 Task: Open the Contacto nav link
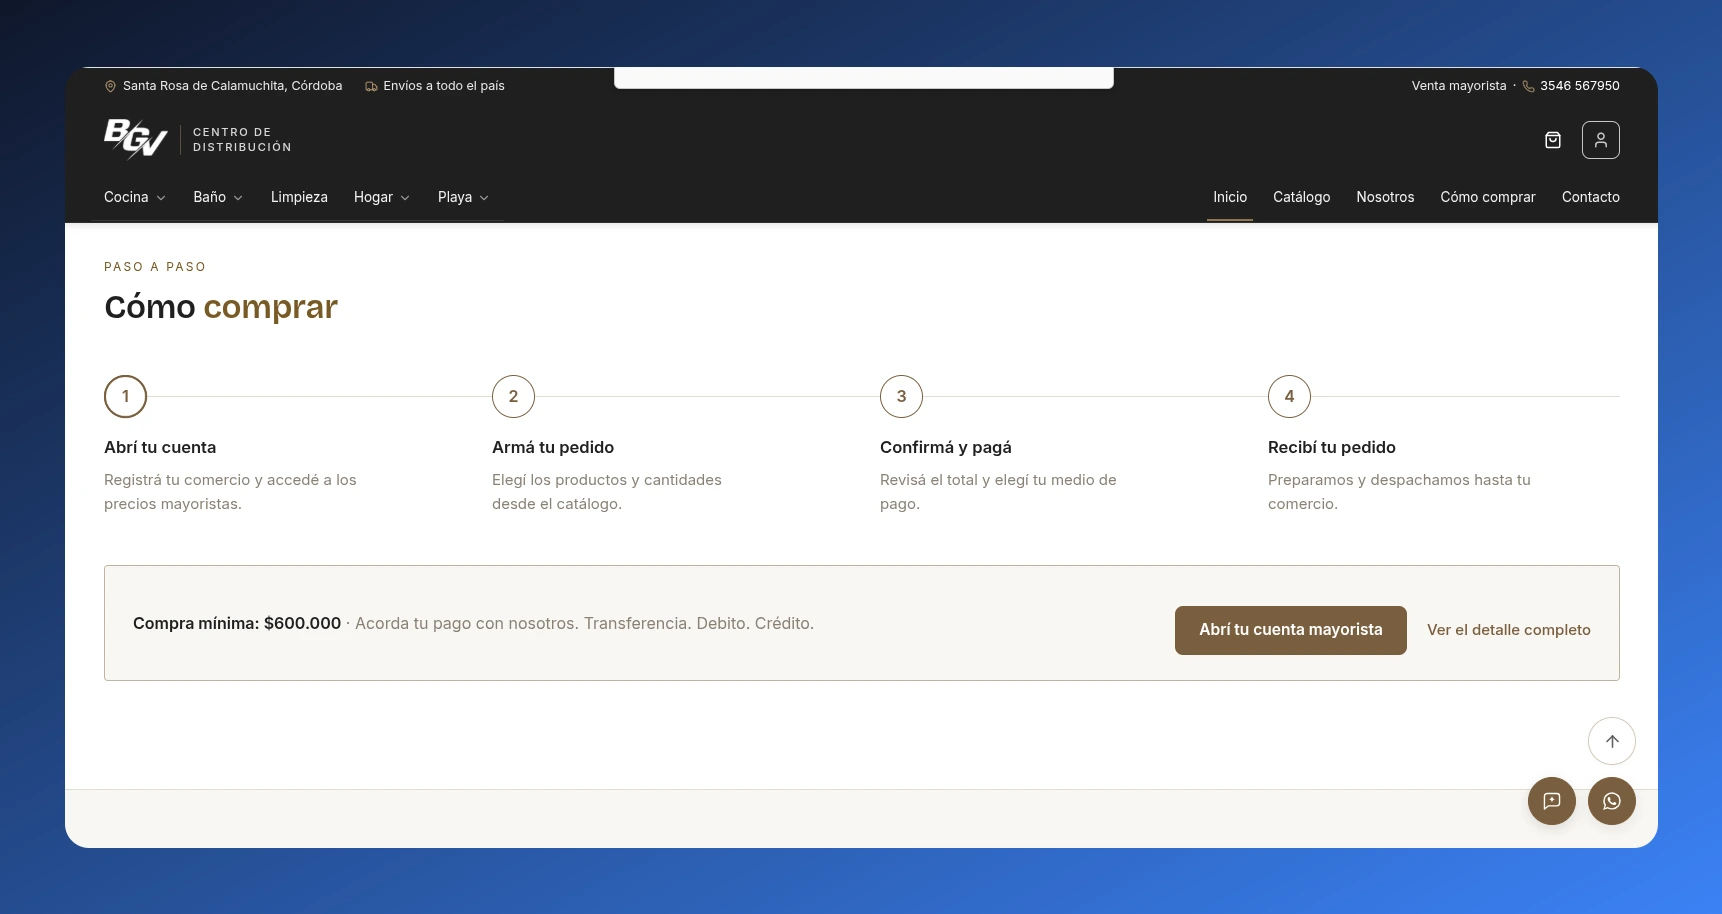click(x=1591, y=197)
